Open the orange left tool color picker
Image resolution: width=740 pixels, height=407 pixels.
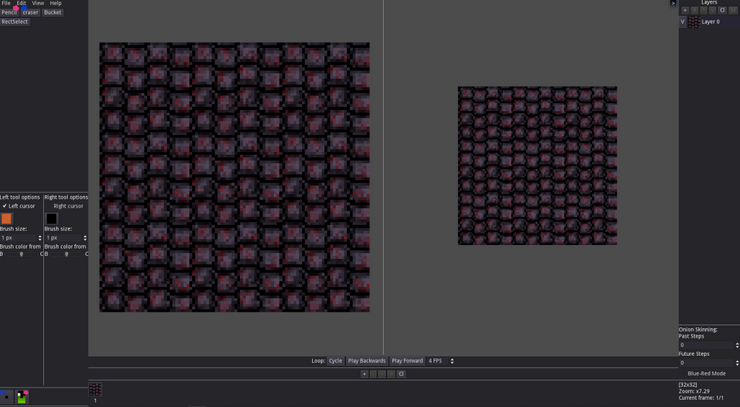click(x=6, y=218)
